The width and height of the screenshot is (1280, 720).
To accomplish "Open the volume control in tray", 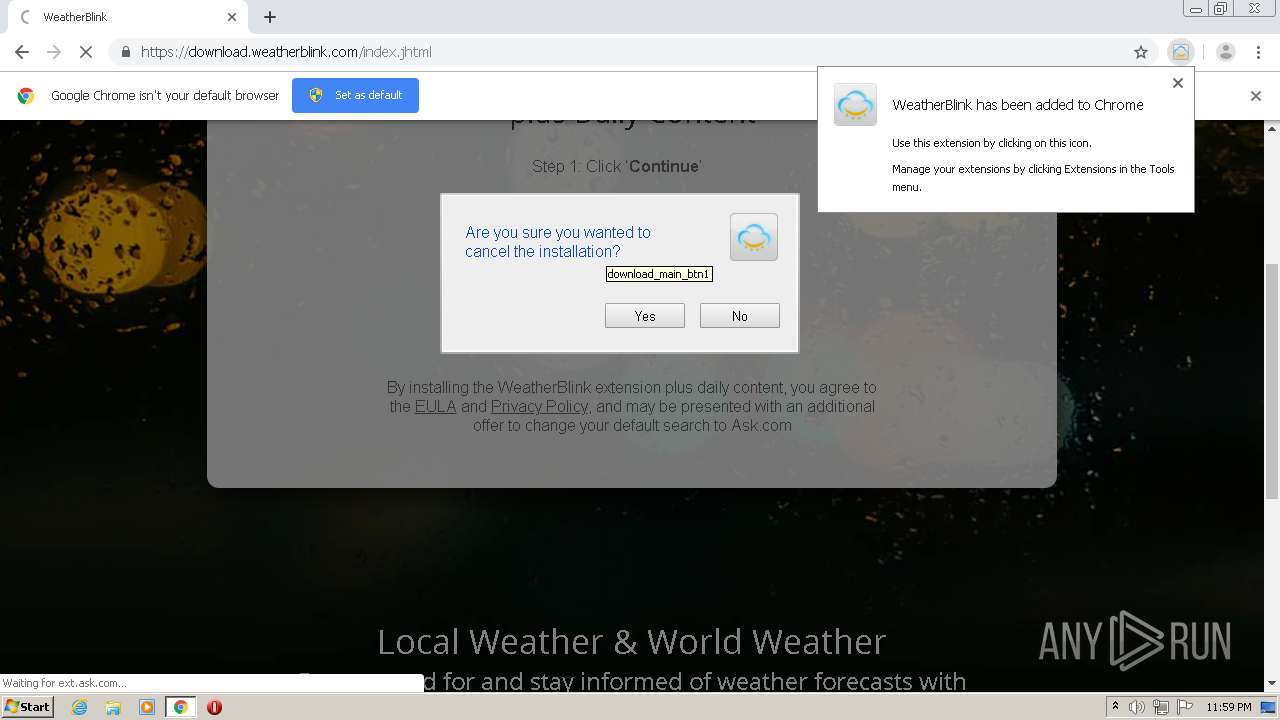I will click(1137, 707).
